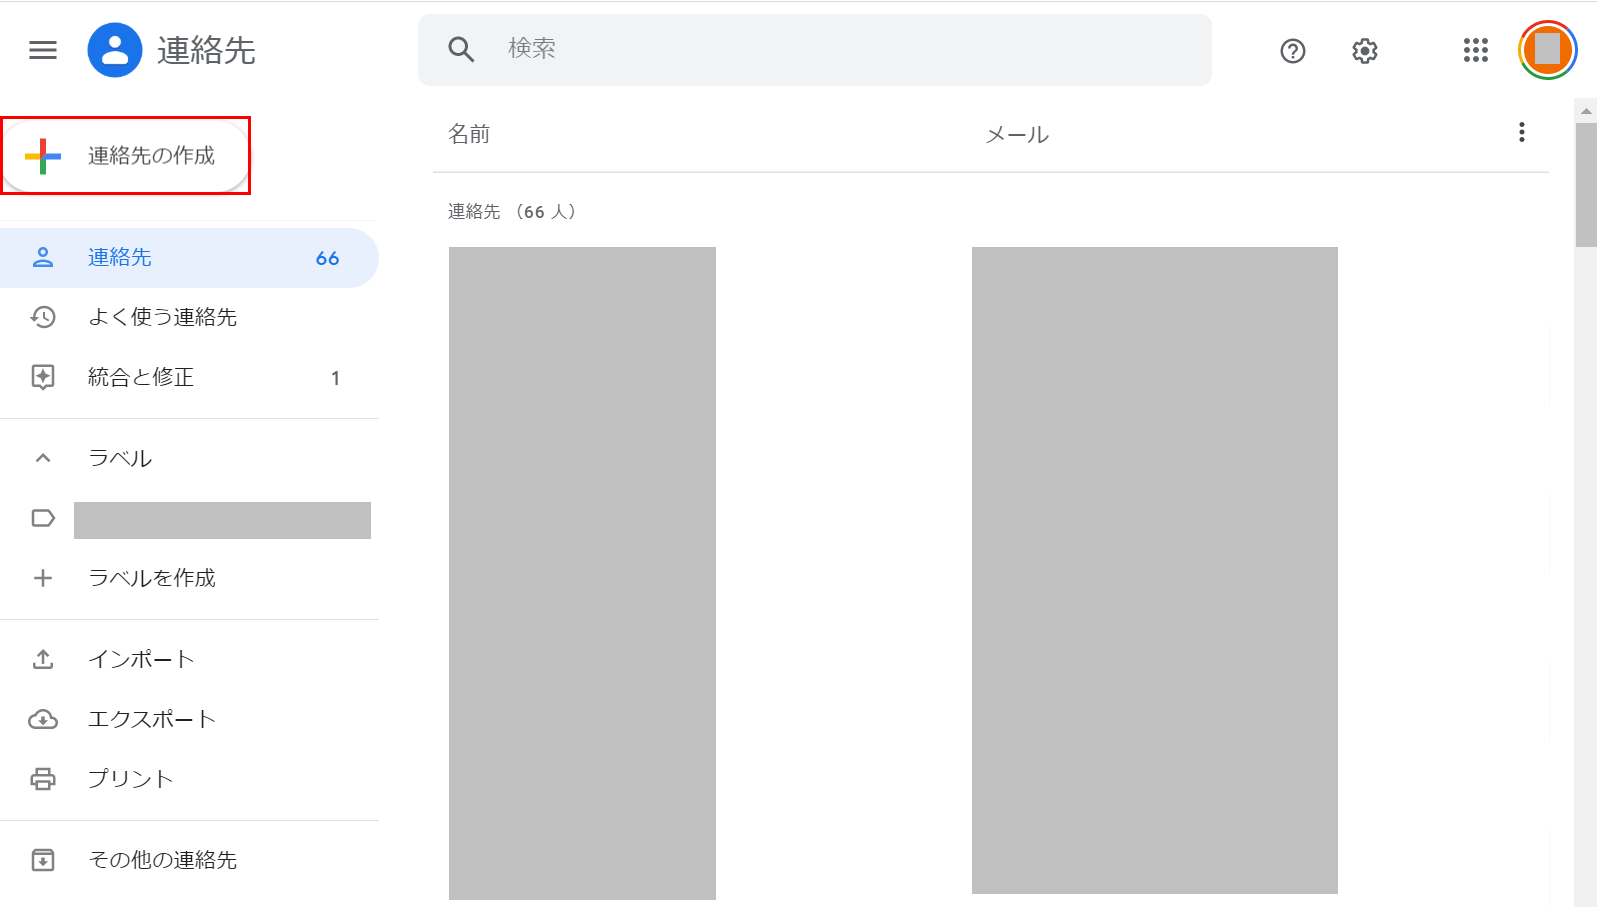Click the three-dot list options menu
Viewport: 1597px width, 907px height.
click(x=1521, y=133)
